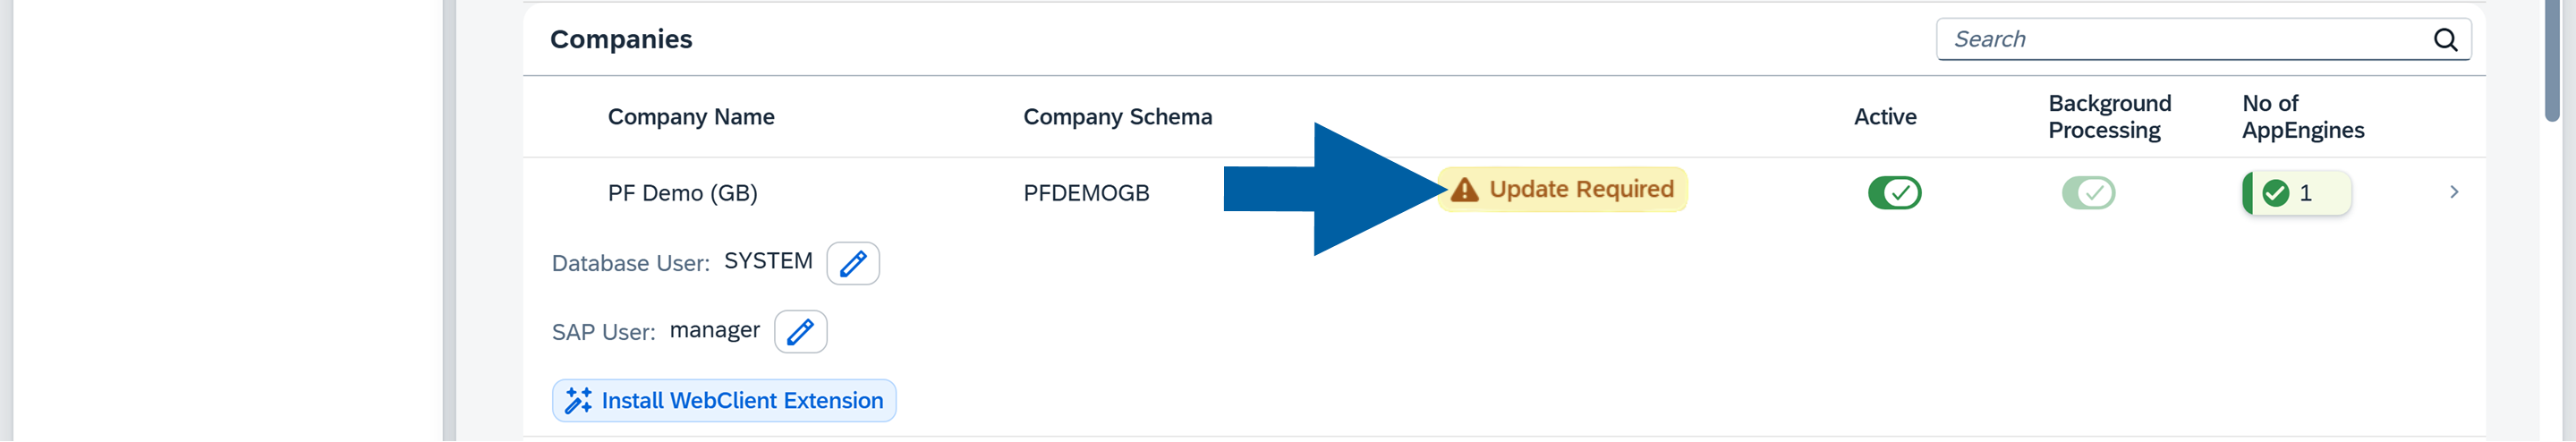
Task: Edit the SAP User with pencil icon
Action: coord(800,332)
